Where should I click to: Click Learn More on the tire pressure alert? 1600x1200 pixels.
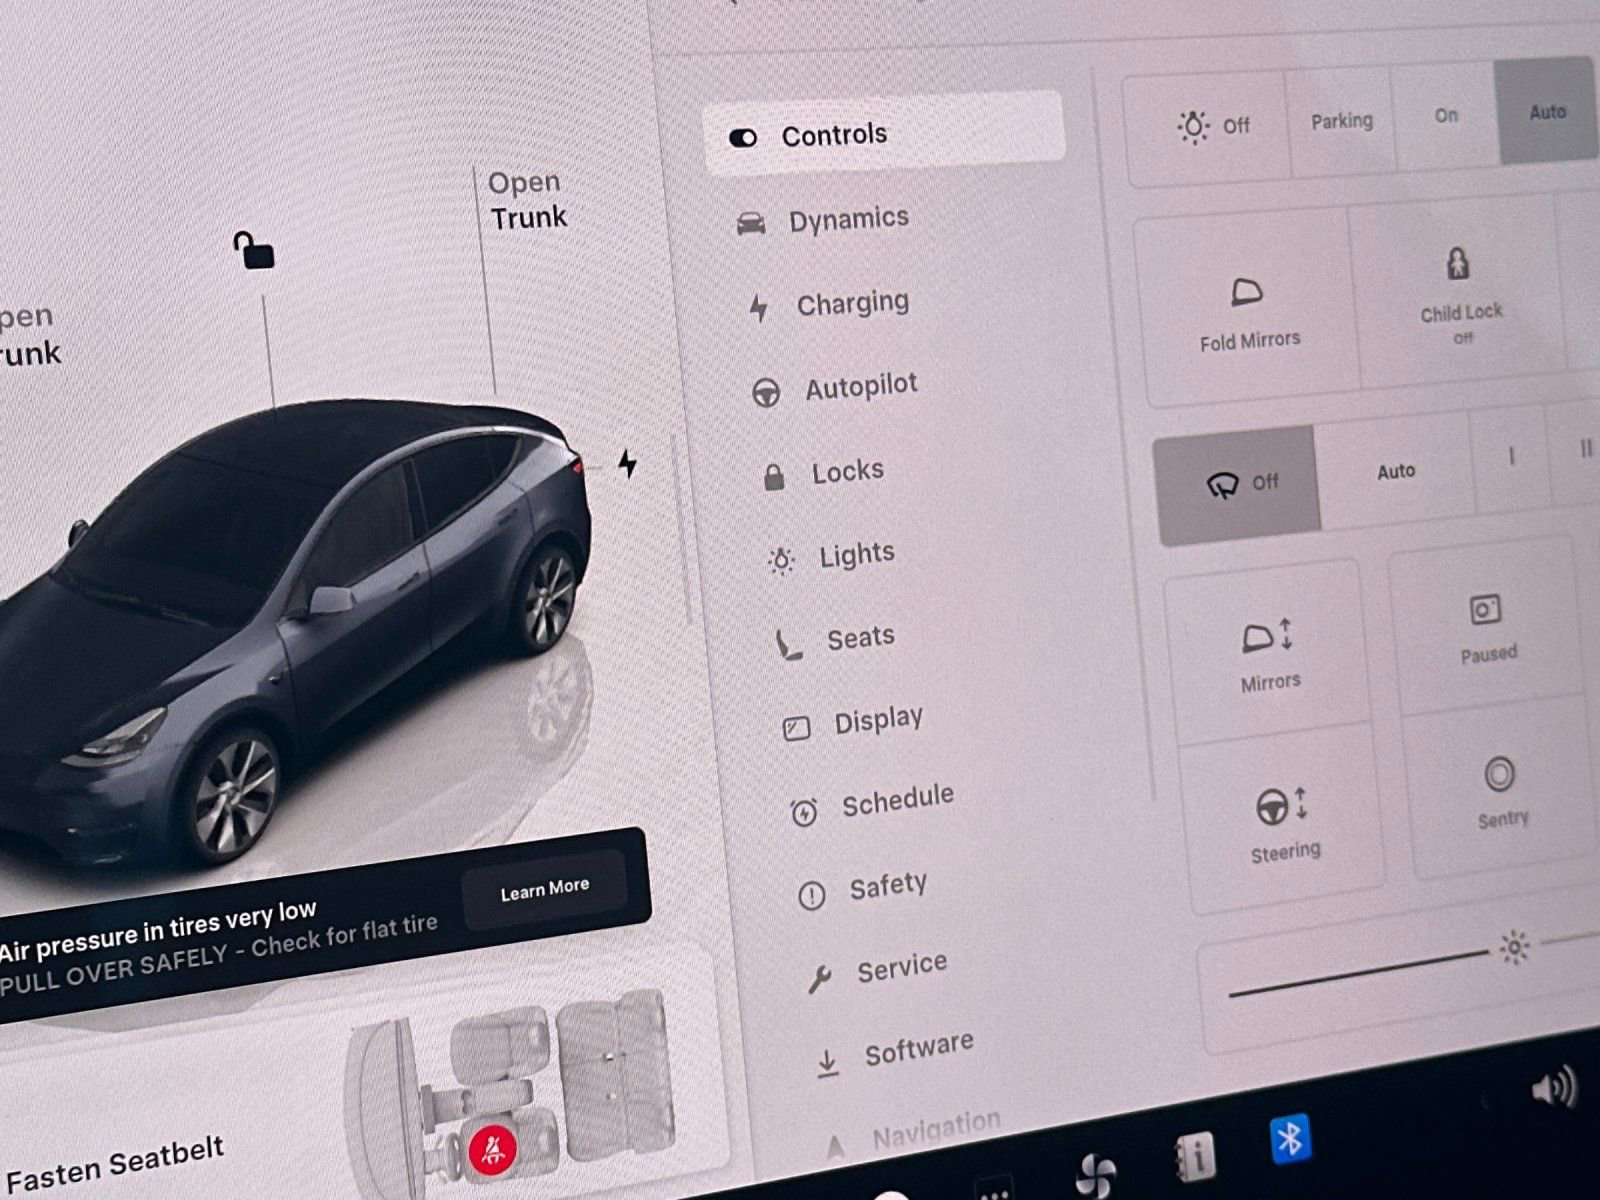point(545,889)
